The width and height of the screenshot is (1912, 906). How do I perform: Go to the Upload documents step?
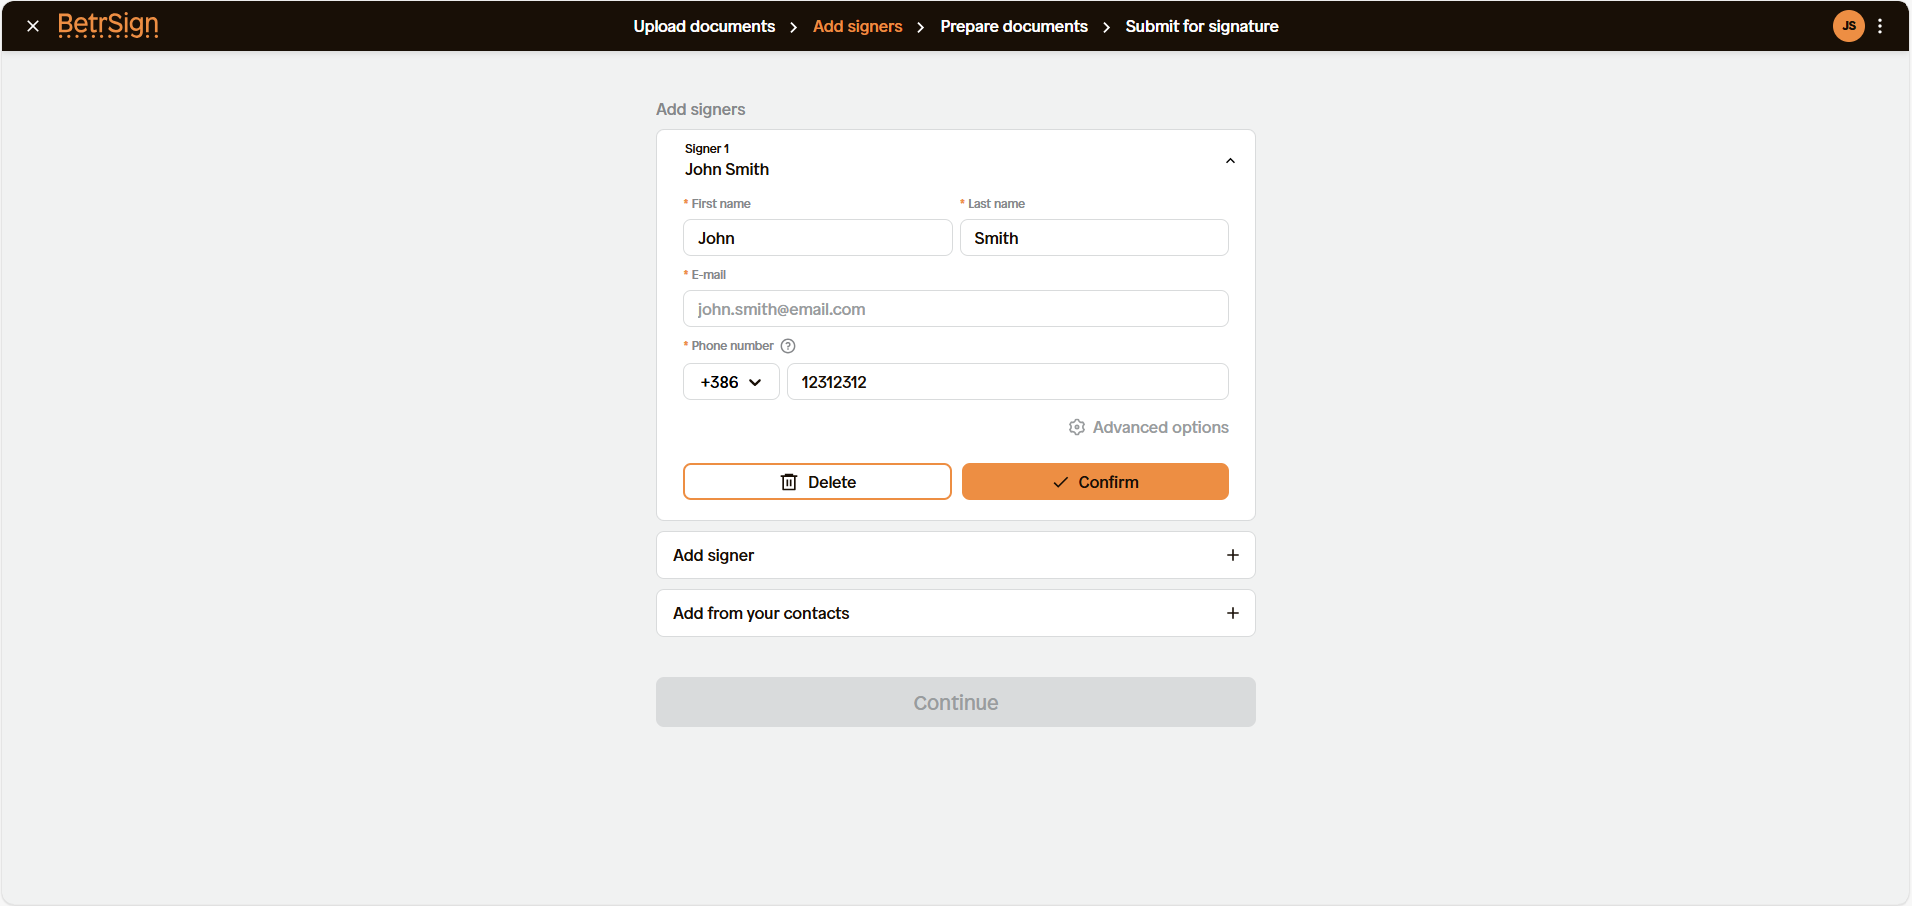pos(704,26)
